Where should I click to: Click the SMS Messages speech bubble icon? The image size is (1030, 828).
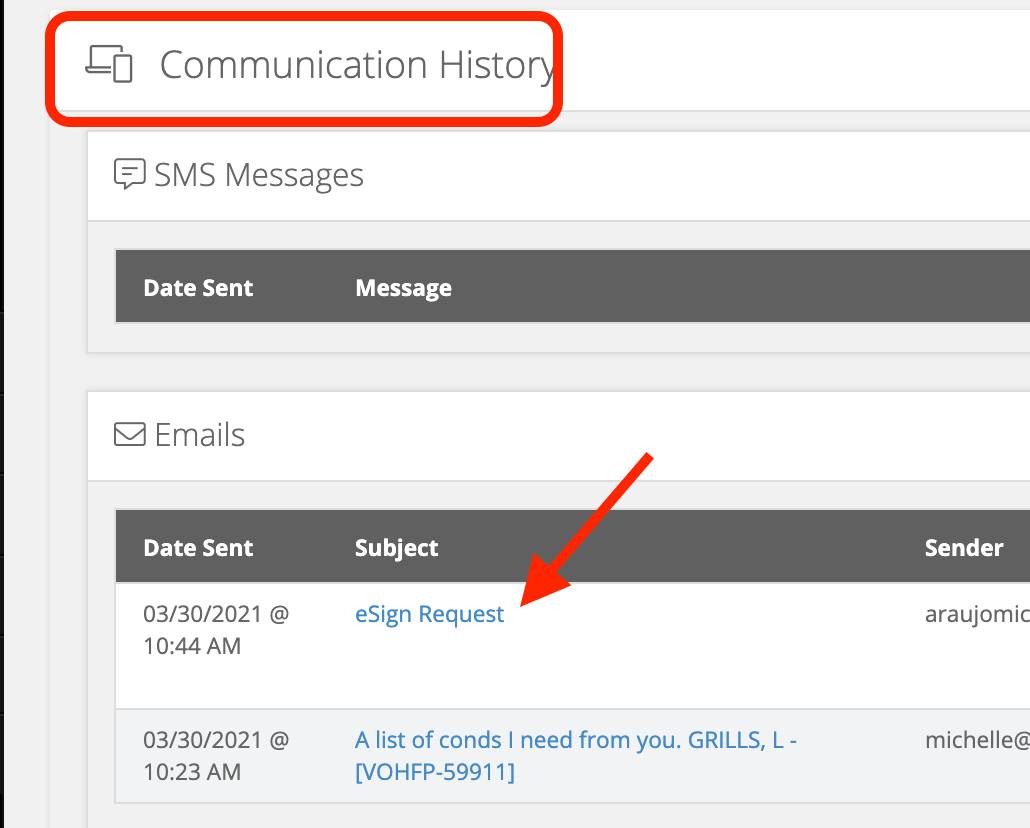pos(128,174)
